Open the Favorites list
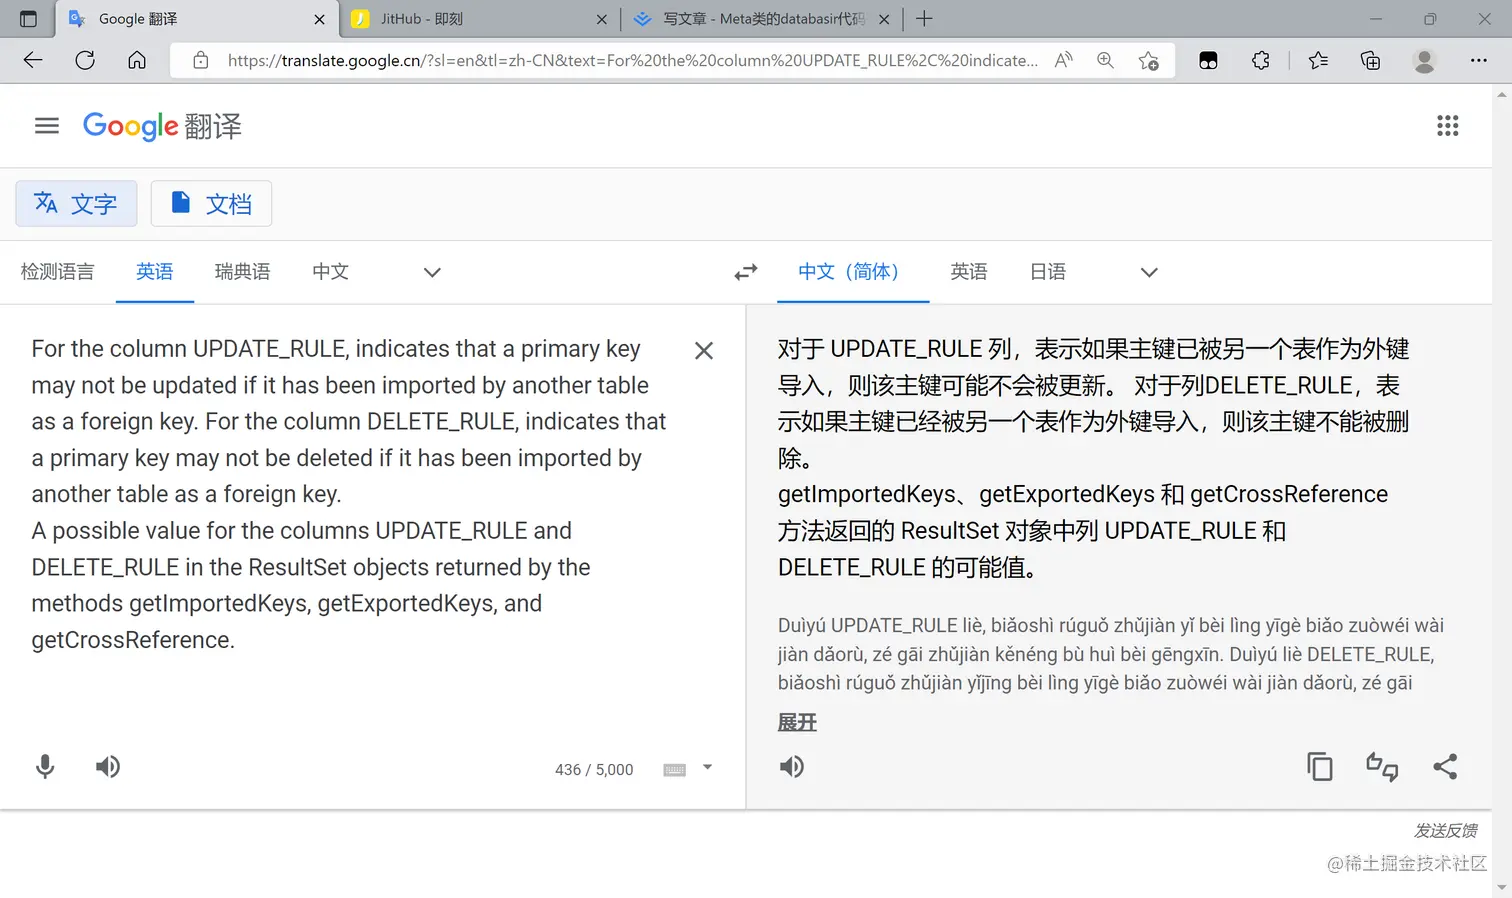 1318,60
